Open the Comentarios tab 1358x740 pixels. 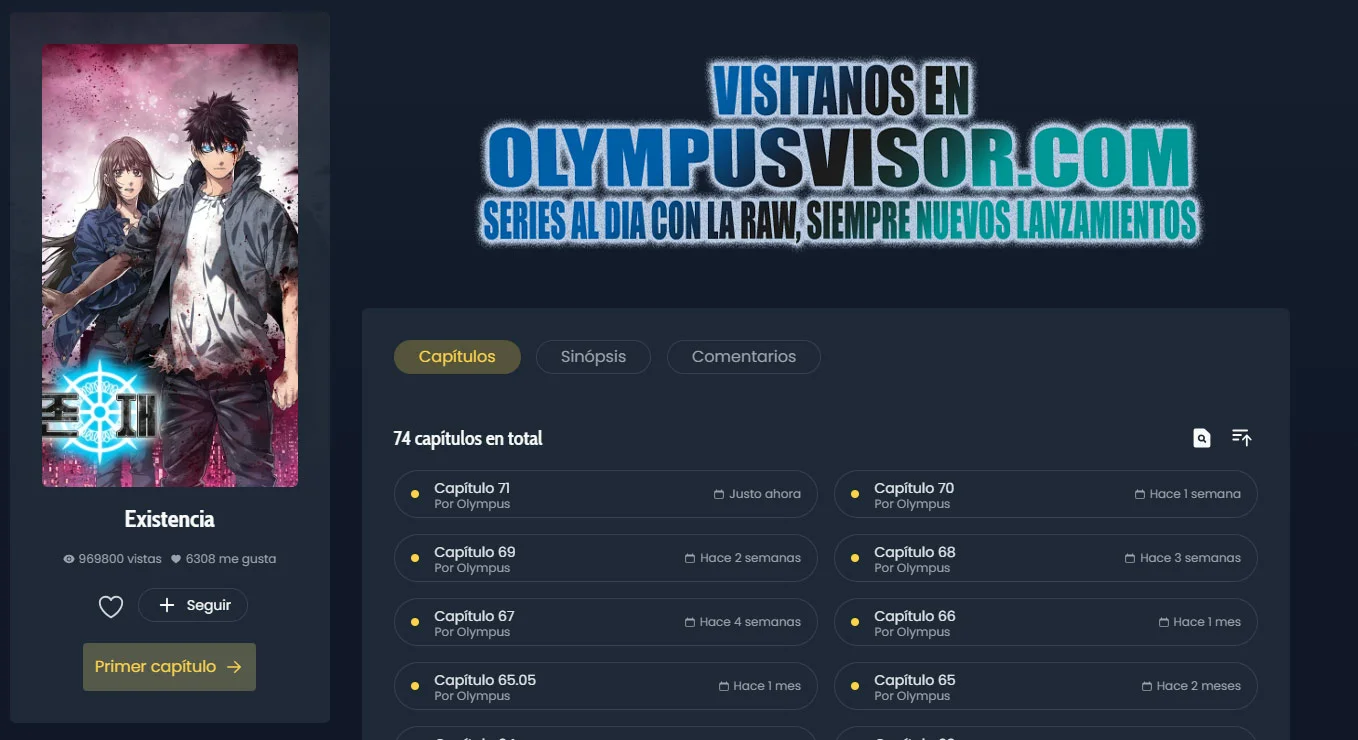pos(744,357)
